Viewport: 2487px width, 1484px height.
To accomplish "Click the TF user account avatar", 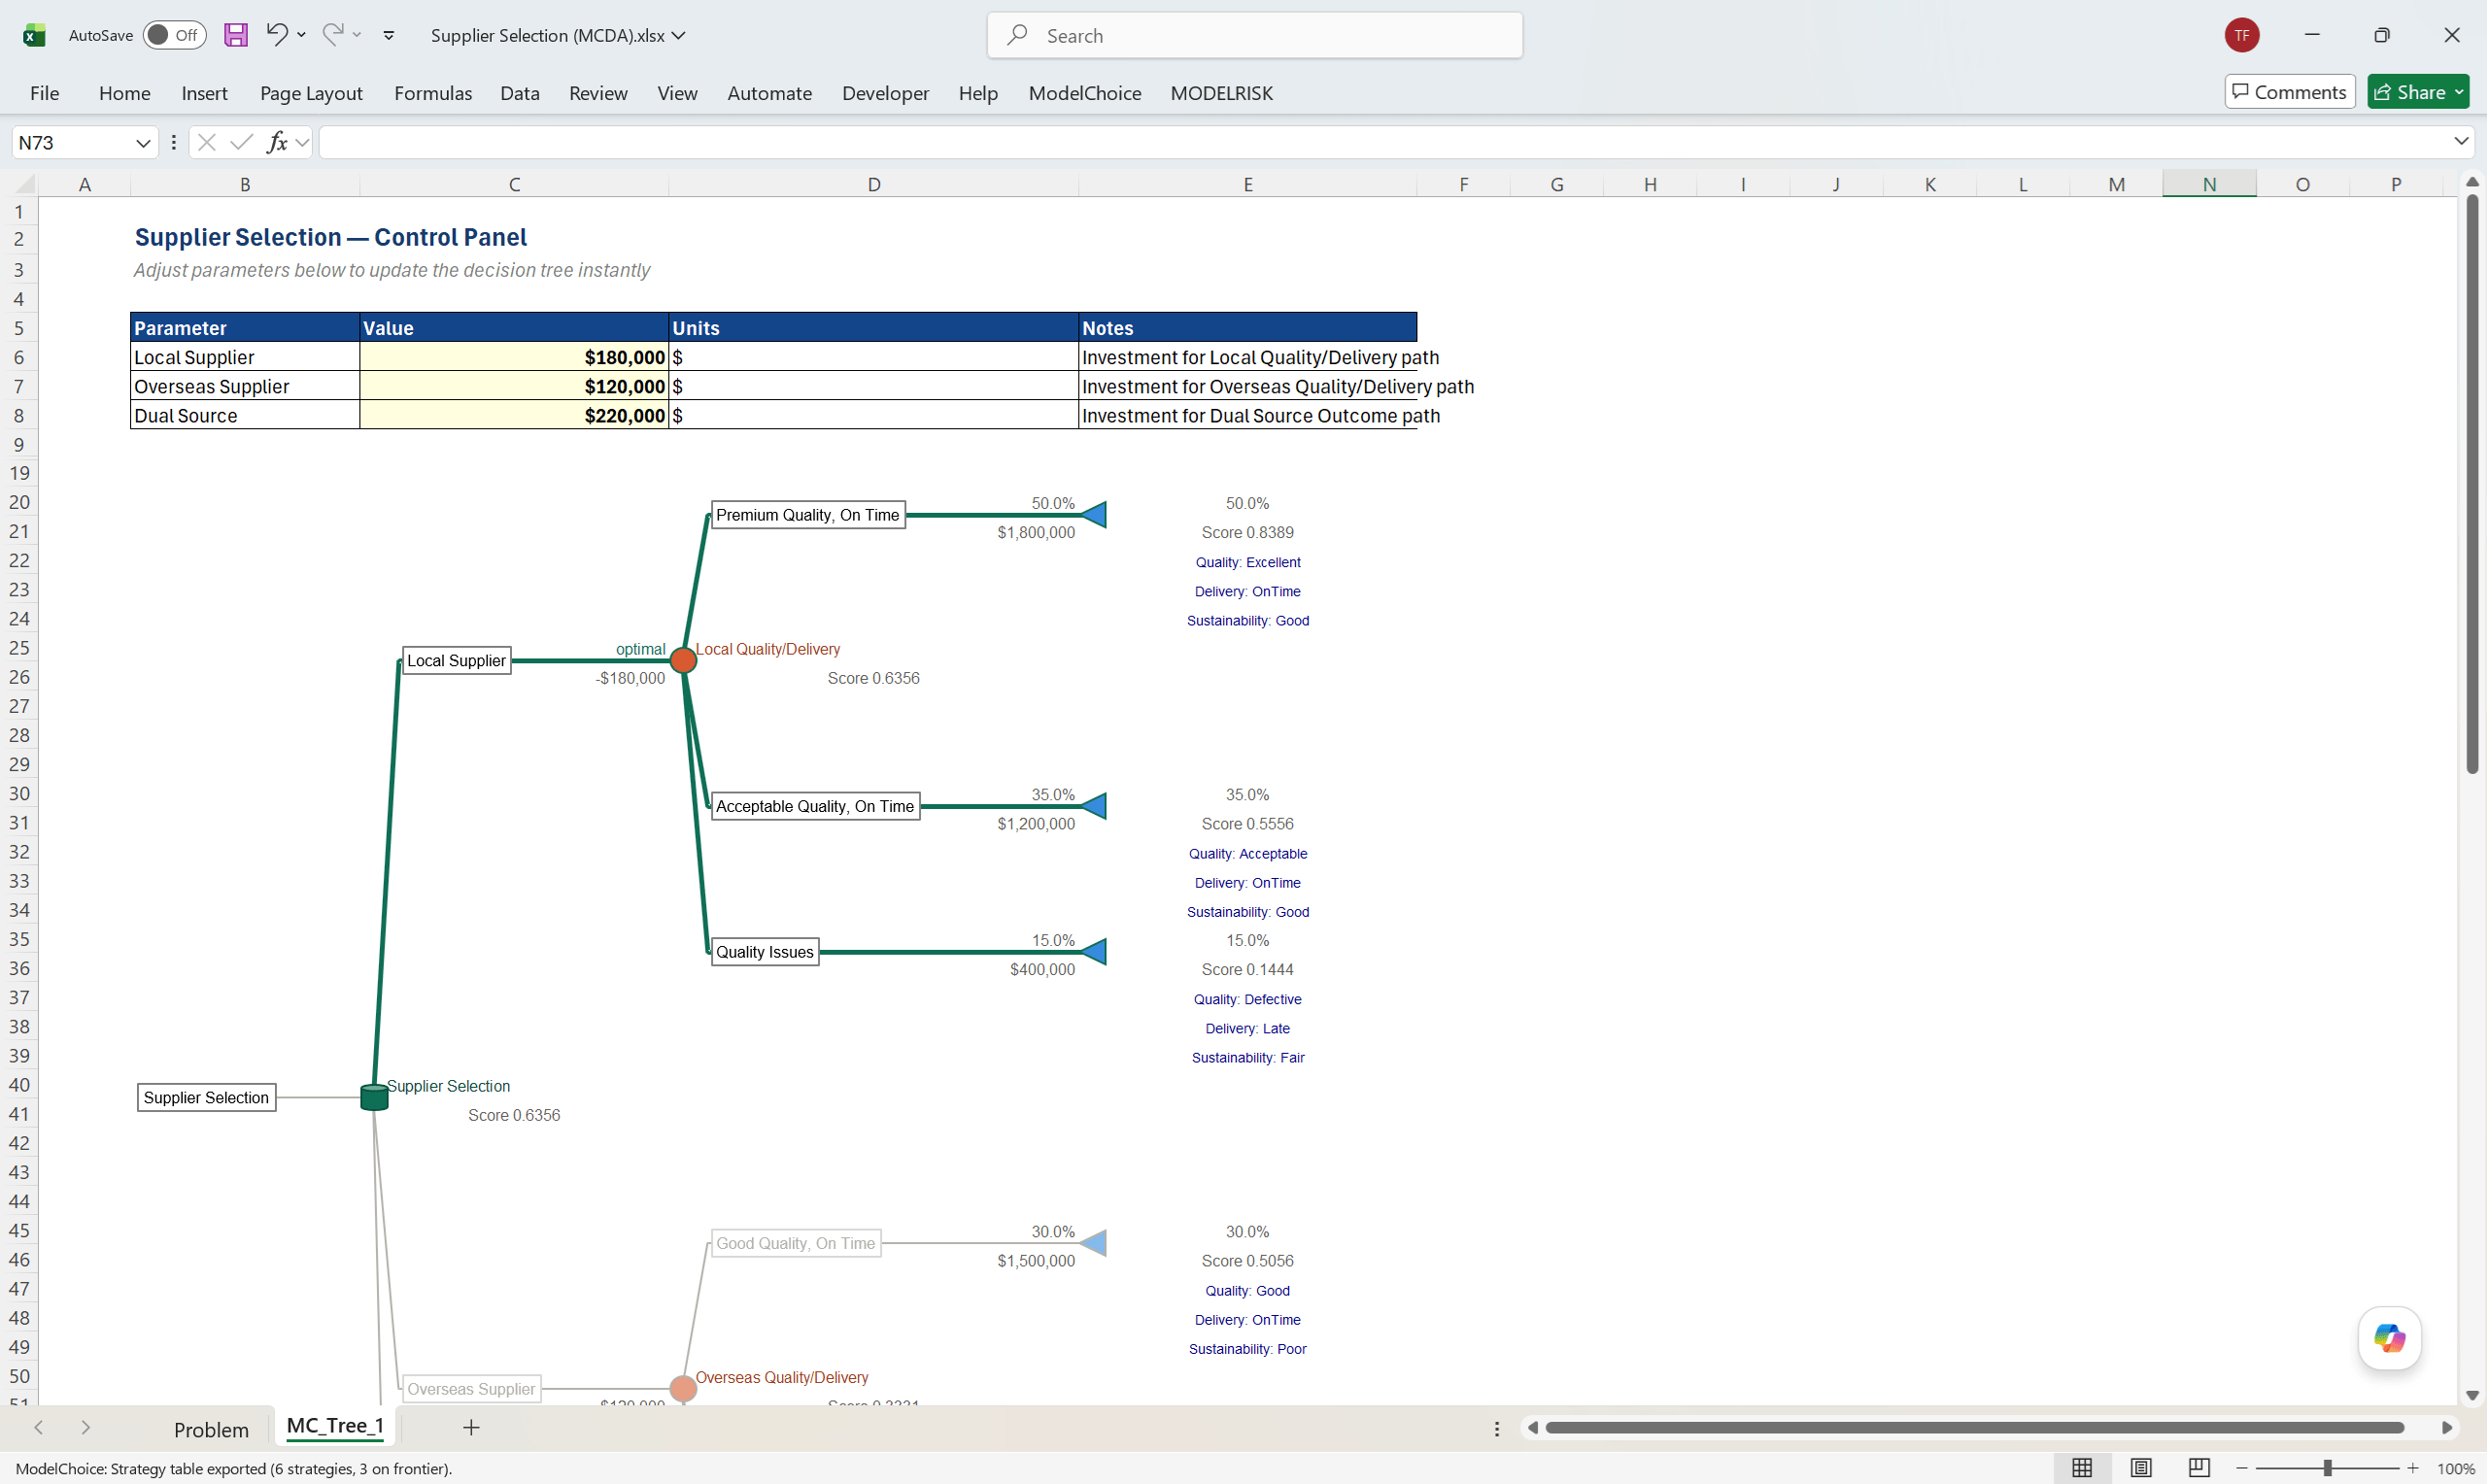I will [x=2242, y=35].
